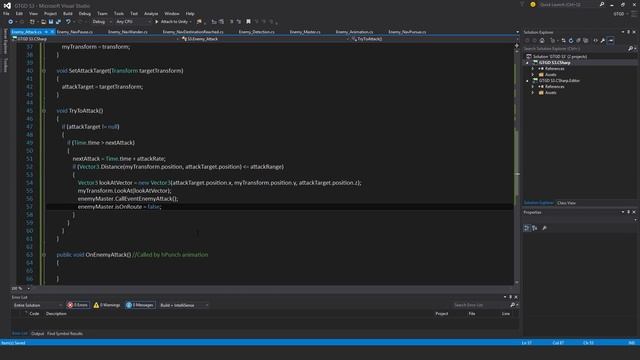Collapse the GTGD S3.CSharp project node
Screen dimensions: 640x360
pyautogui.click(x=527, y=63)
